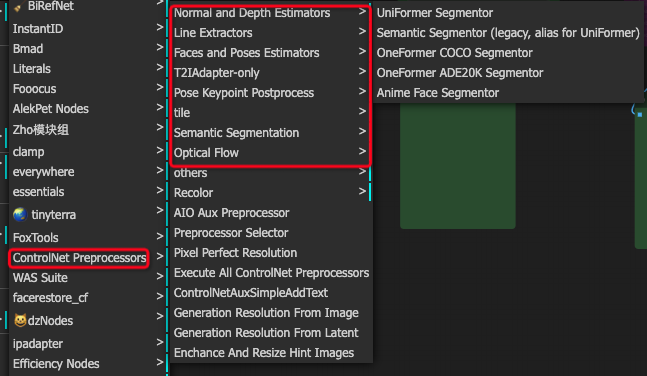Click the green node on canvas

pos(458,166)
